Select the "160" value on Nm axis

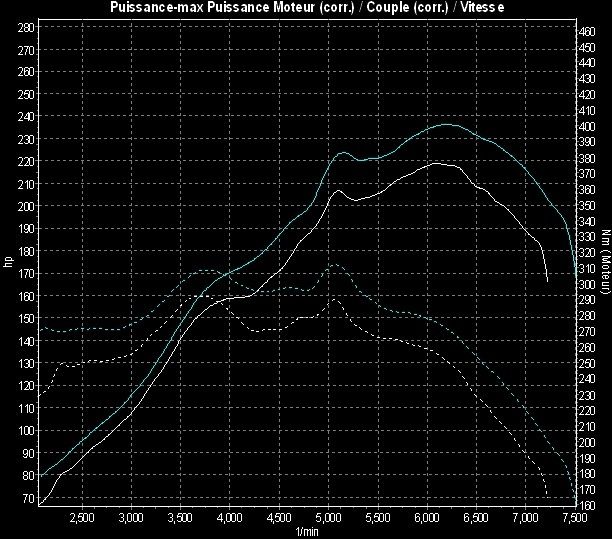click(x=588, y=505)
